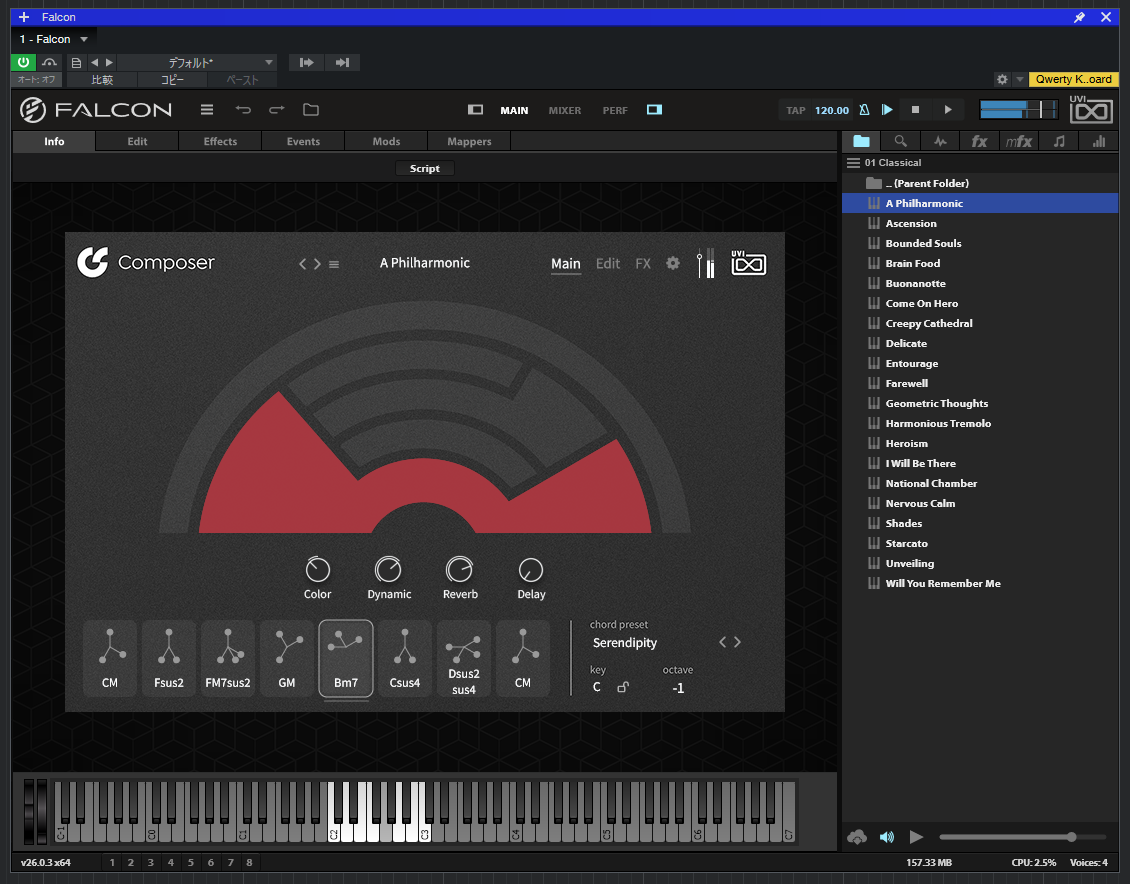Open dropdown arrow next to host gear
Viewport: 1130px width, 884px height.
tap(1019, 79)
